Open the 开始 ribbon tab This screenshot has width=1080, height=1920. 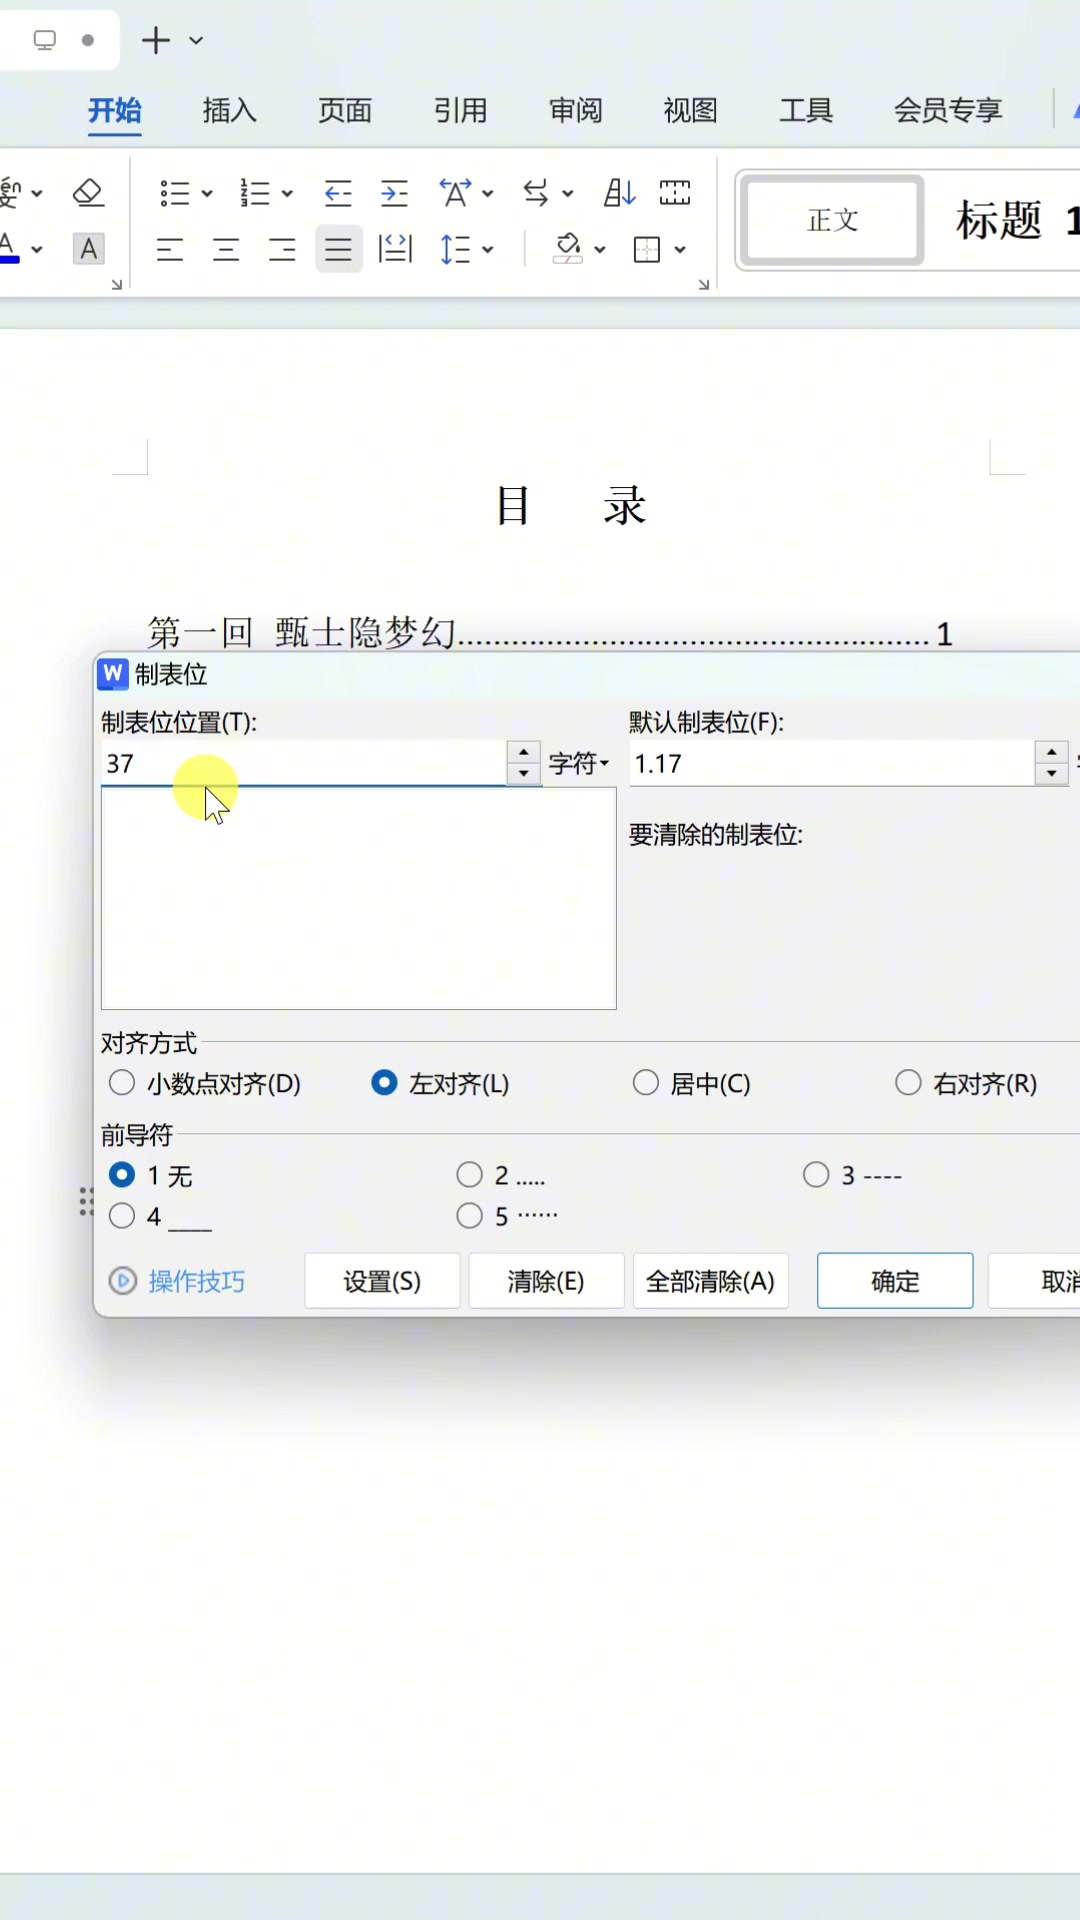click(115, 110)
